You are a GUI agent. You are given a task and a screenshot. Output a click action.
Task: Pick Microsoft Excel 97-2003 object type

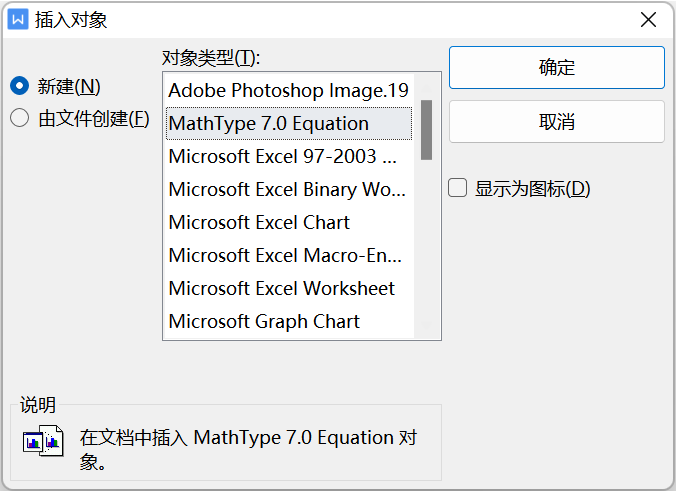click(288, 156)
